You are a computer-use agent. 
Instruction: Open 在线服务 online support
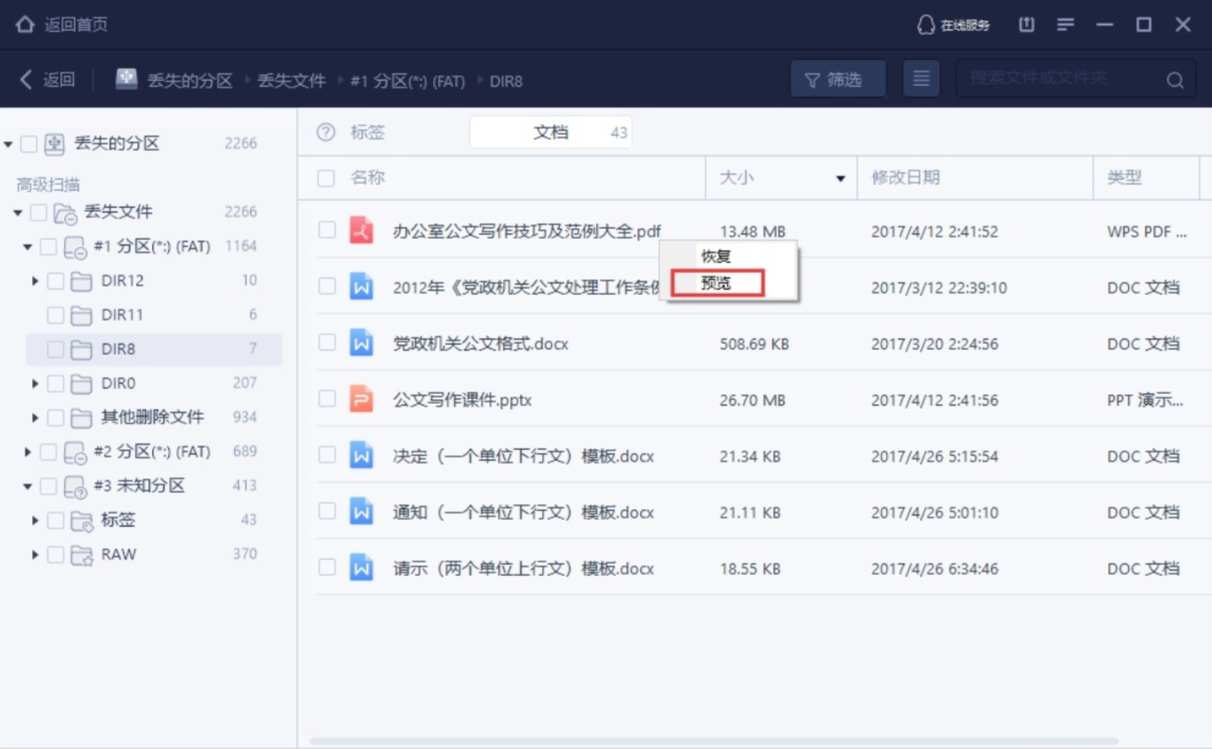coord(954,25)
